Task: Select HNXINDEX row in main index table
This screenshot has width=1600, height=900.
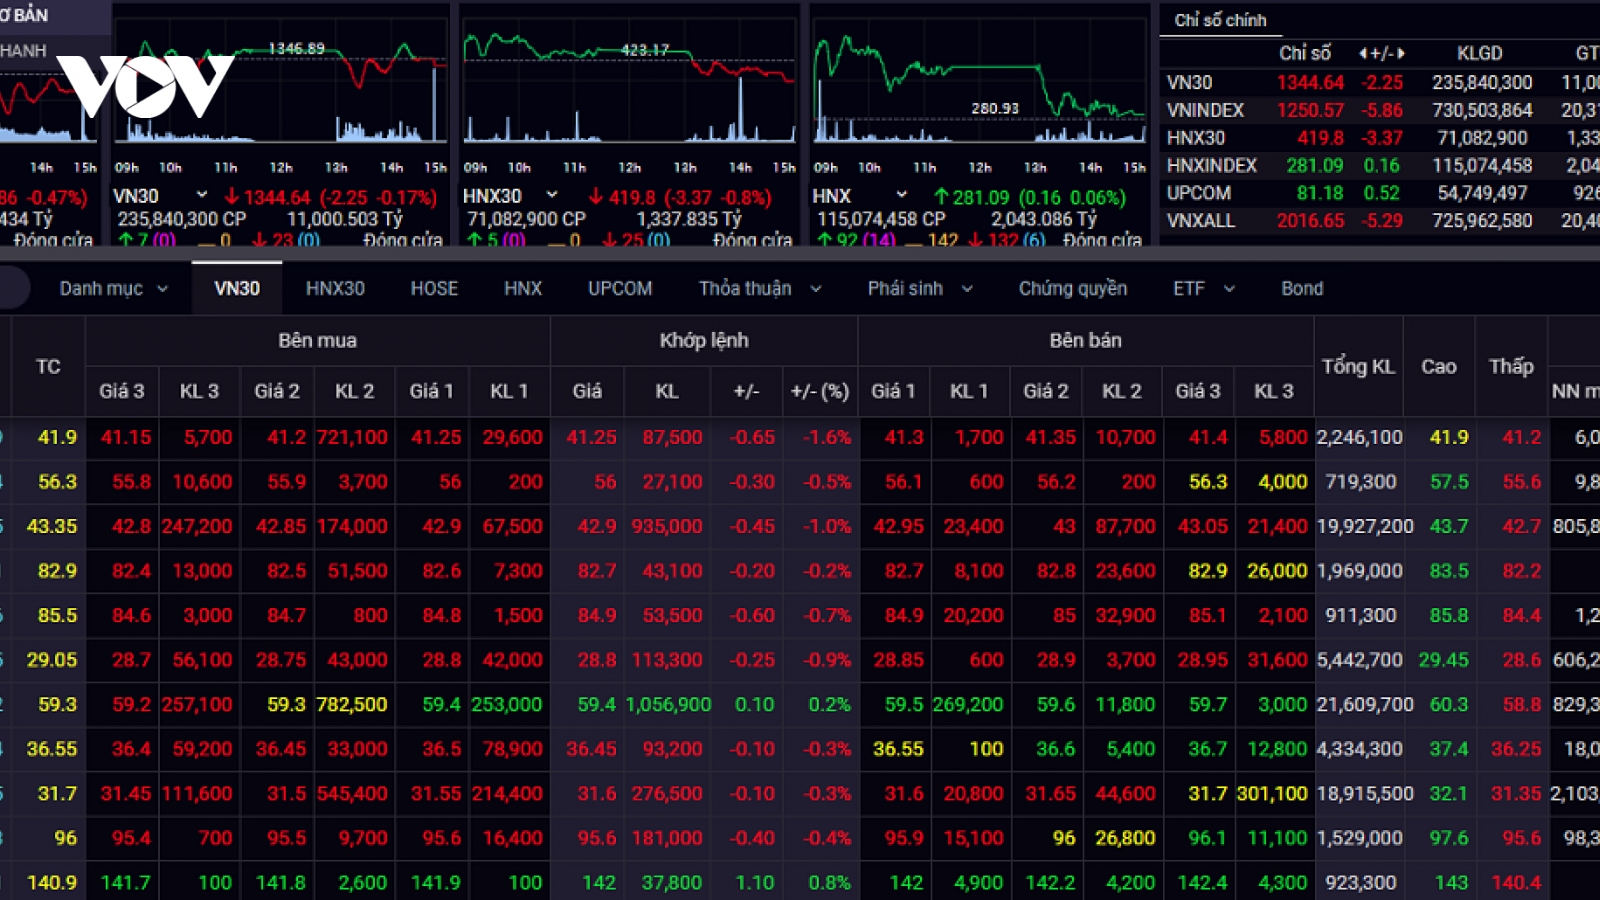Action: 1380,165
